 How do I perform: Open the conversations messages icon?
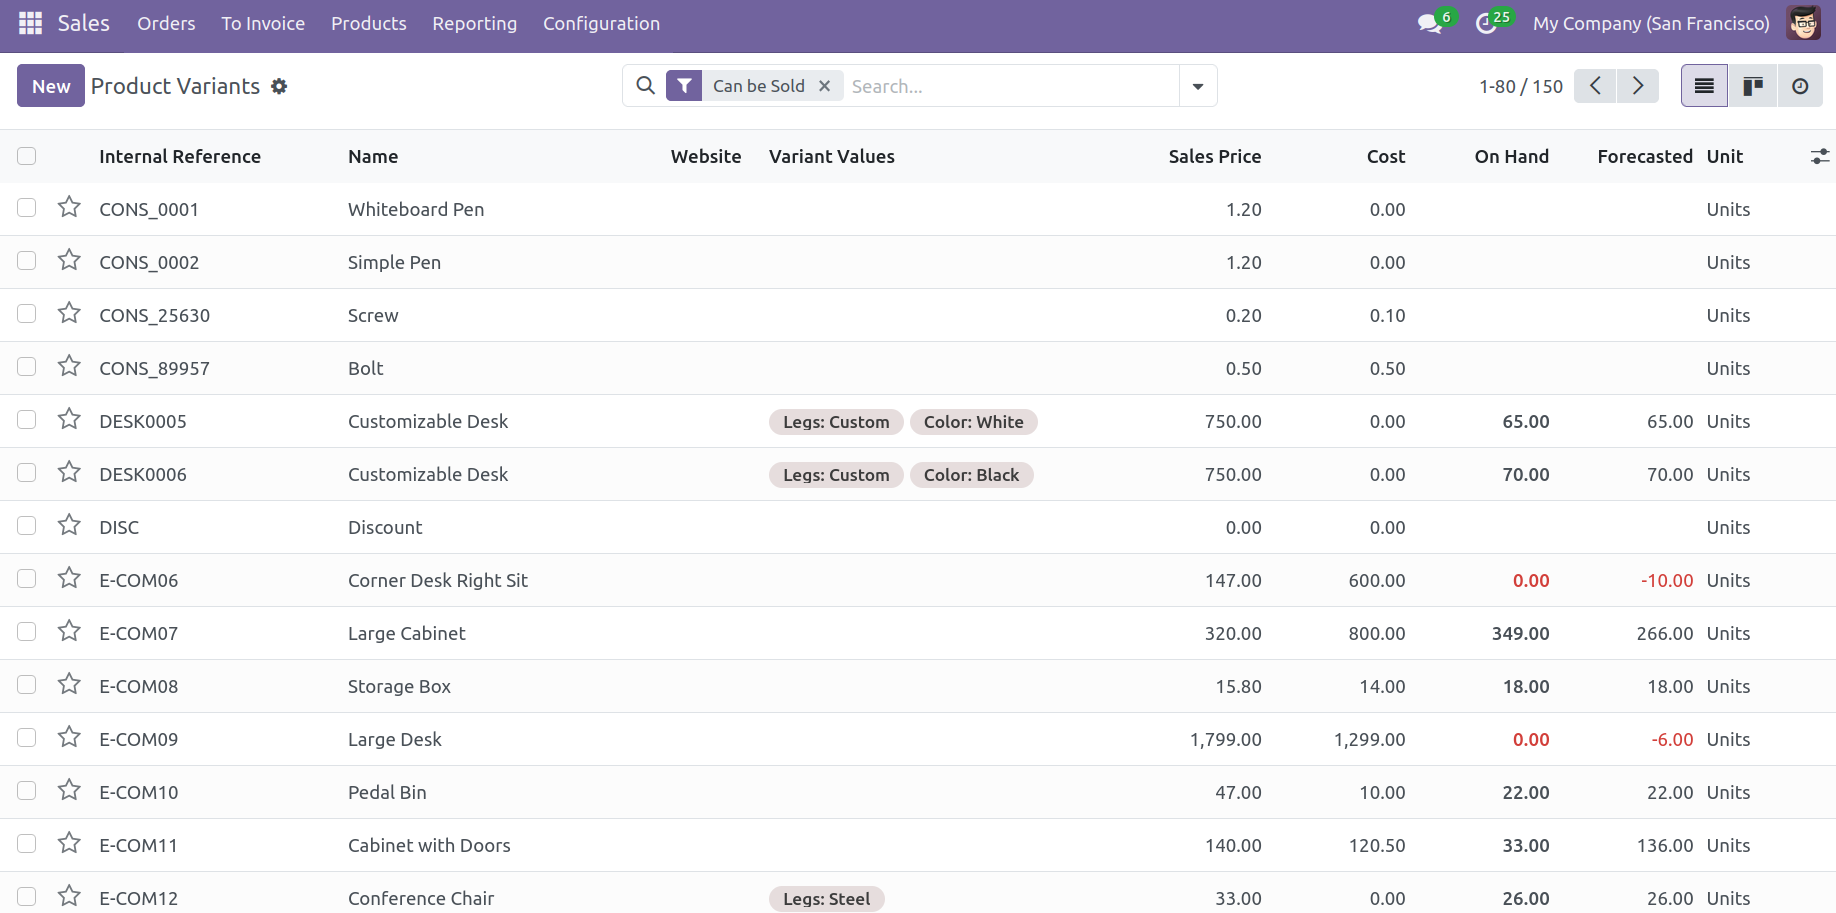pyautogui.click(x=1430, y=23)
